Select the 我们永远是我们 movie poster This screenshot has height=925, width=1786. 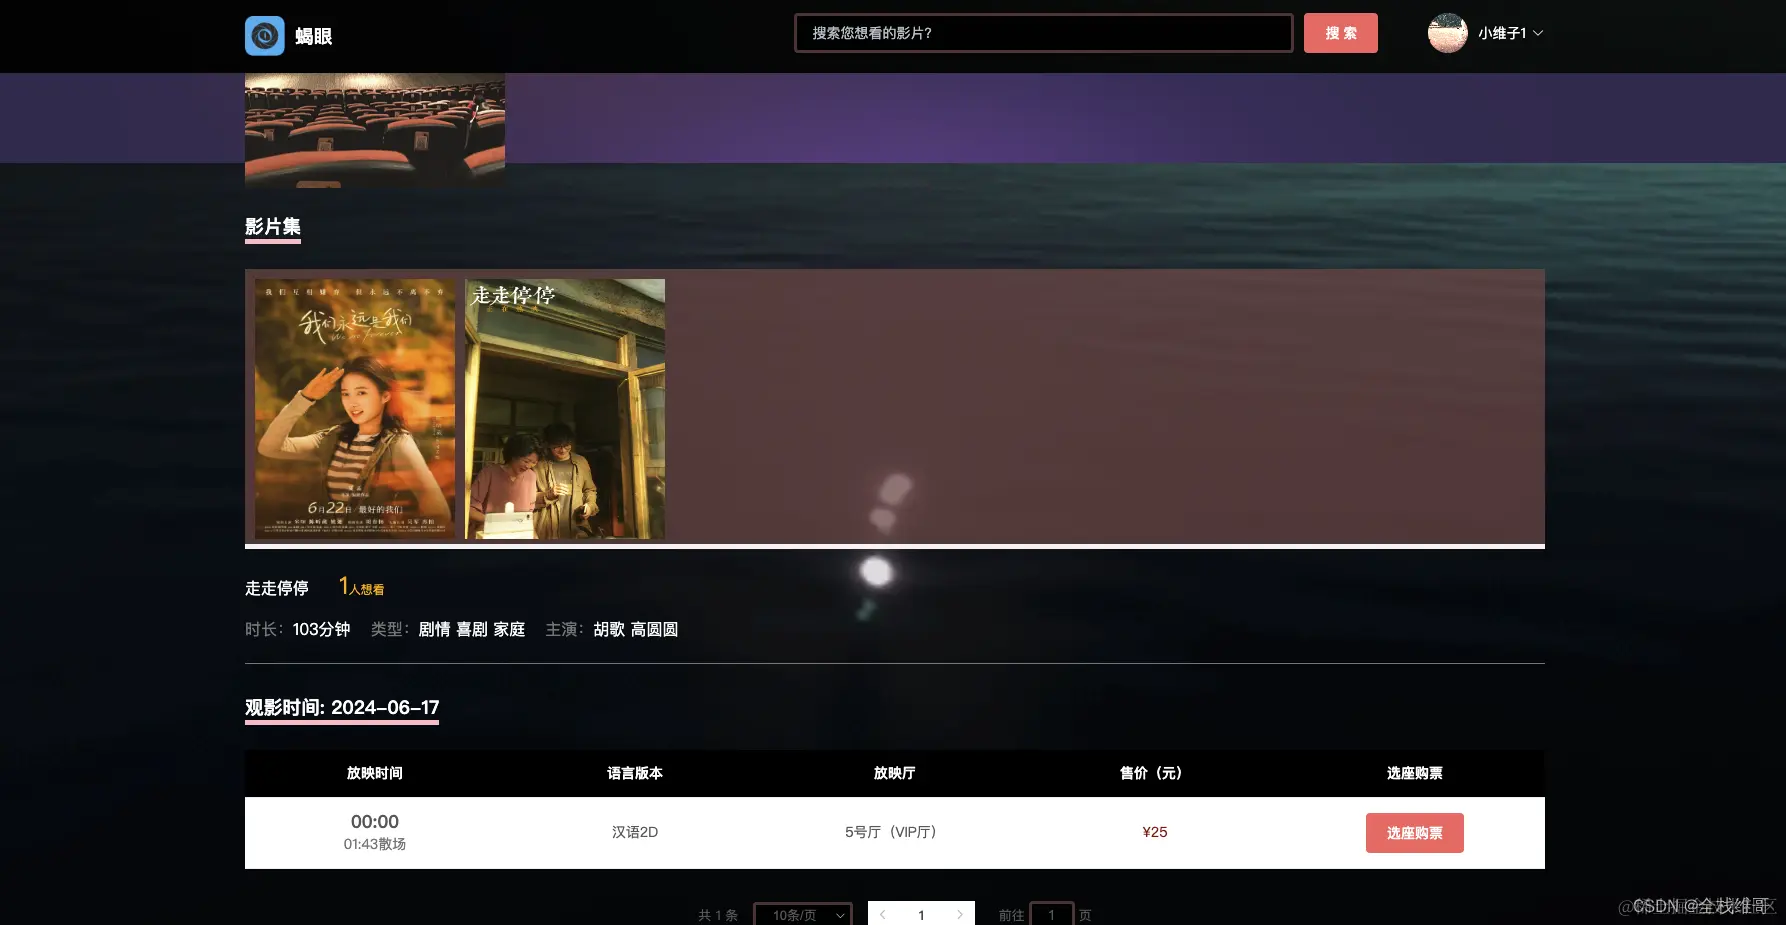pos(355,409)
